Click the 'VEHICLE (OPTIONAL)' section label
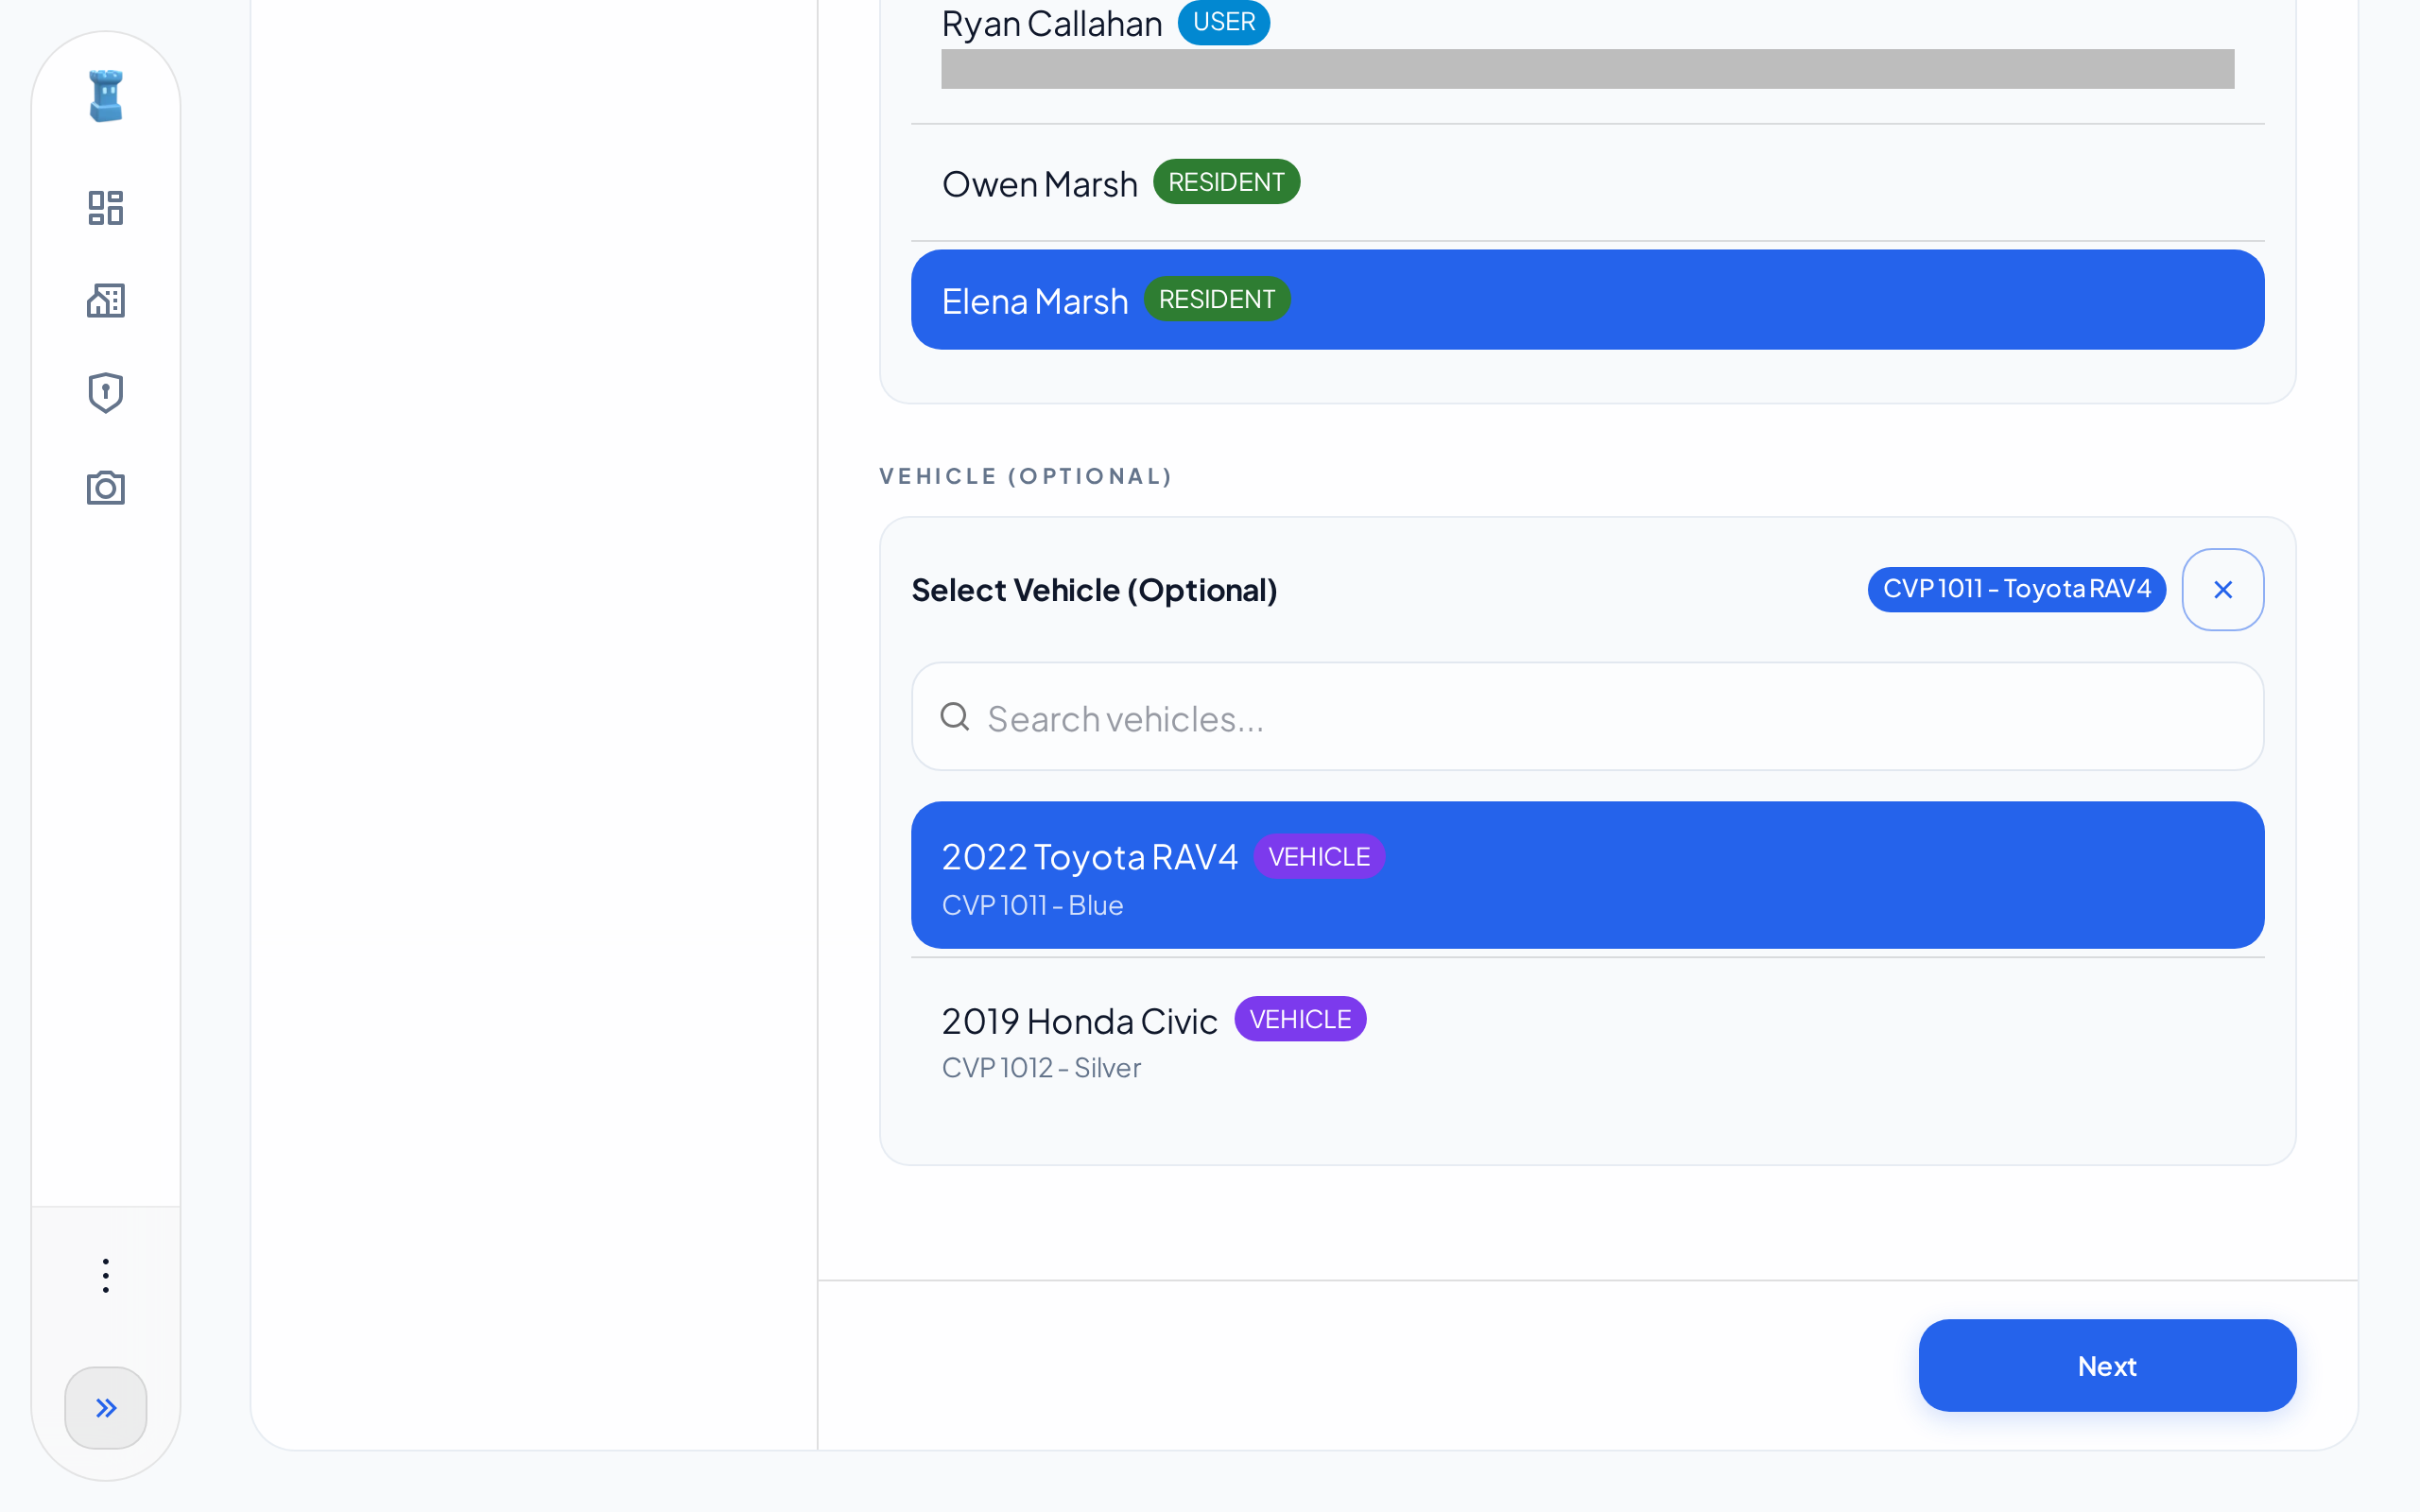This screenshot has height=1512, width=2420. [1025, 476]
